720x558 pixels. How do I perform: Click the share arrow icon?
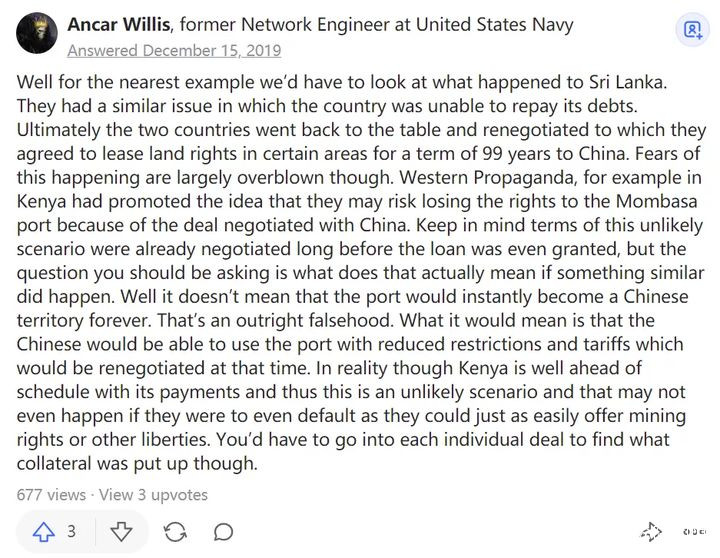click(x=651, y=531)
